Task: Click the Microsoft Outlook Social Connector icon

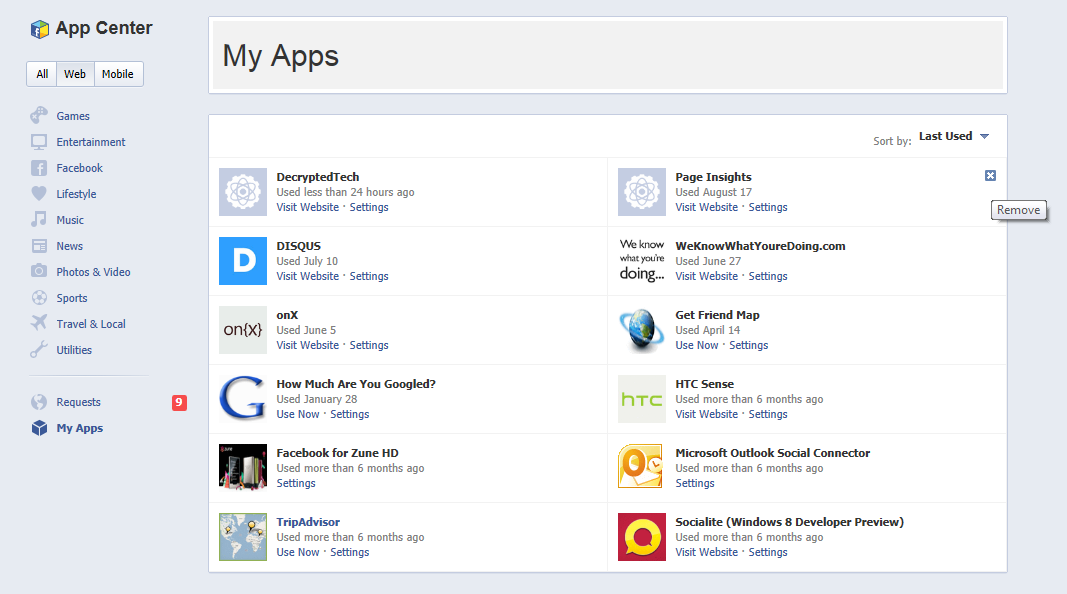Action: 642,467
